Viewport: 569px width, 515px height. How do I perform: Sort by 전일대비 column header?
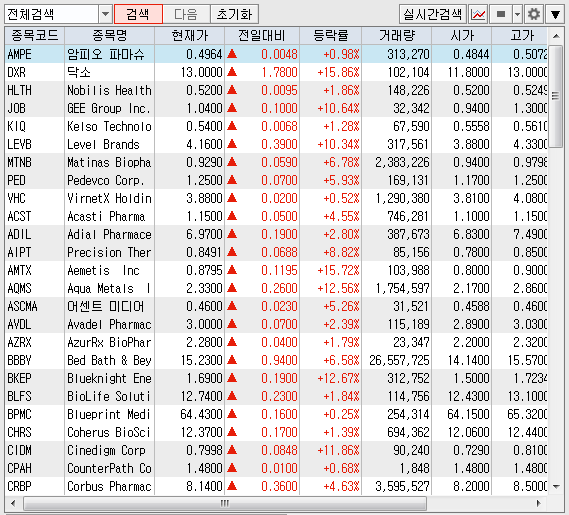click(262, 36)
